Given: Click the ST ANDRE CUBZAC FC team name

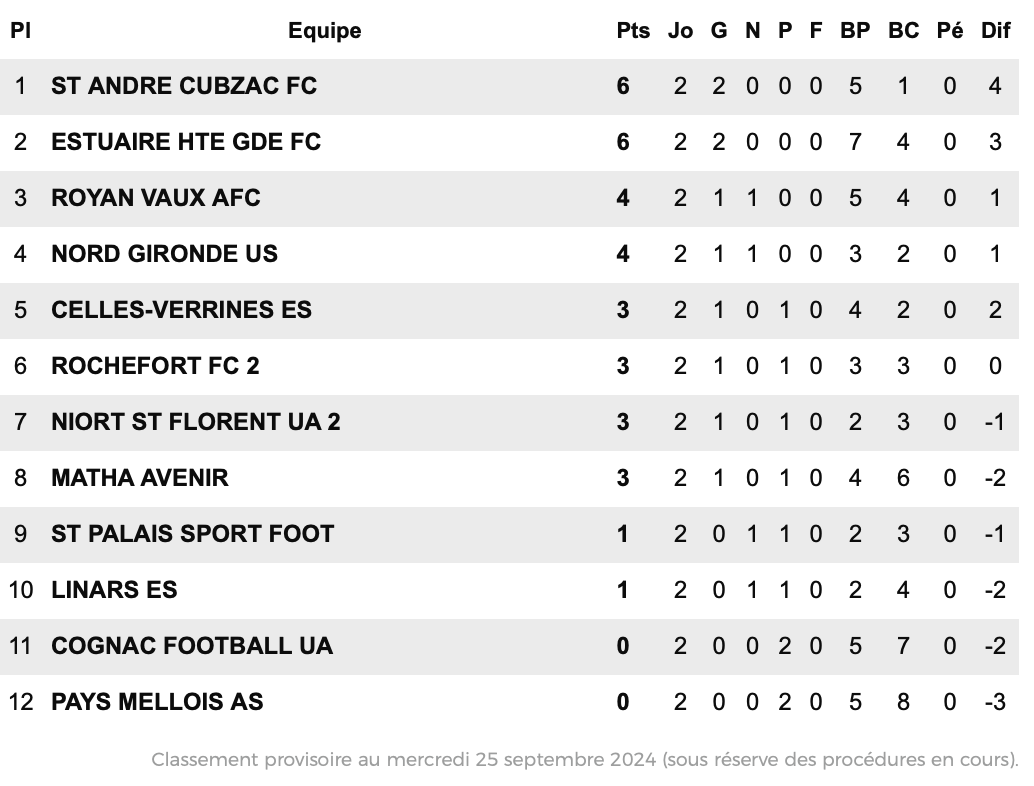Looking at the screenshot, I should (x=184, y=86).
